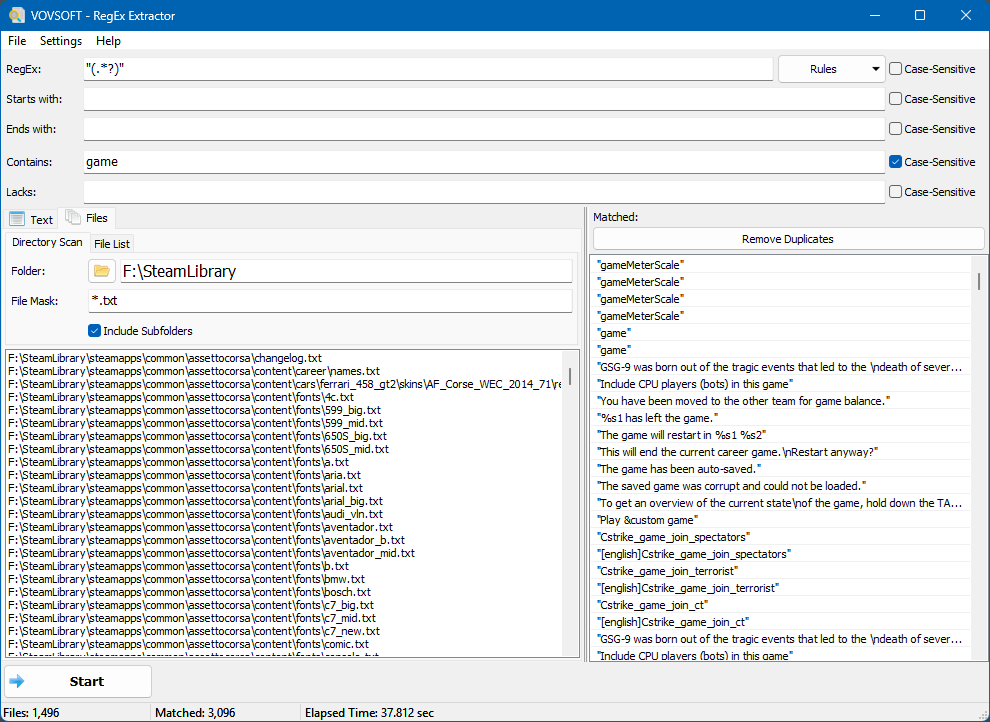This screenshot has height=722, width=990.
Task: Click the Contains input field
Action: [x=484, y=162]
